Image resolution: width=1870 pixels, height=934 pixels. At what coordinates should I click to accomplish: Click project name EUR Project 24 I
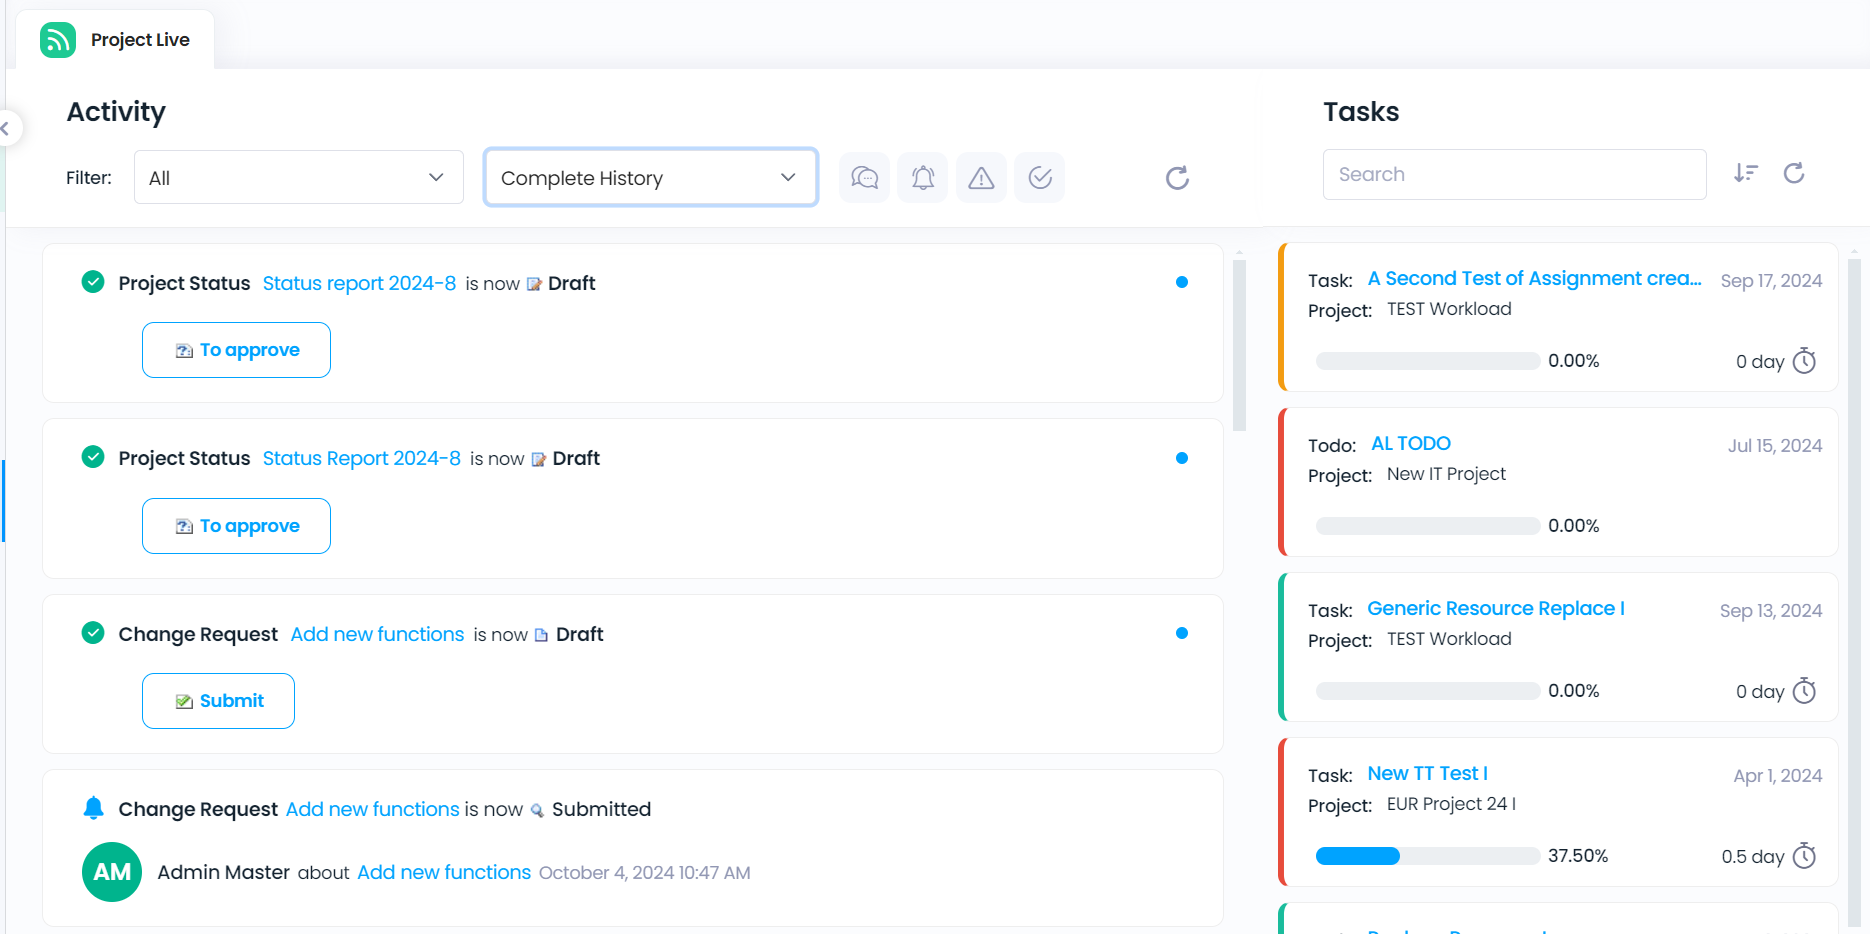point(1451,804)
